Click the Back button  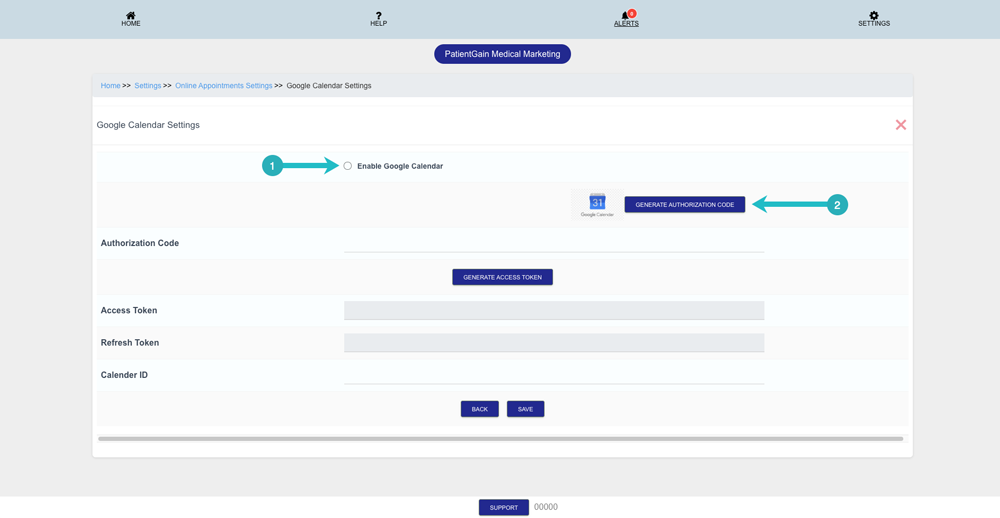[480, 409]
